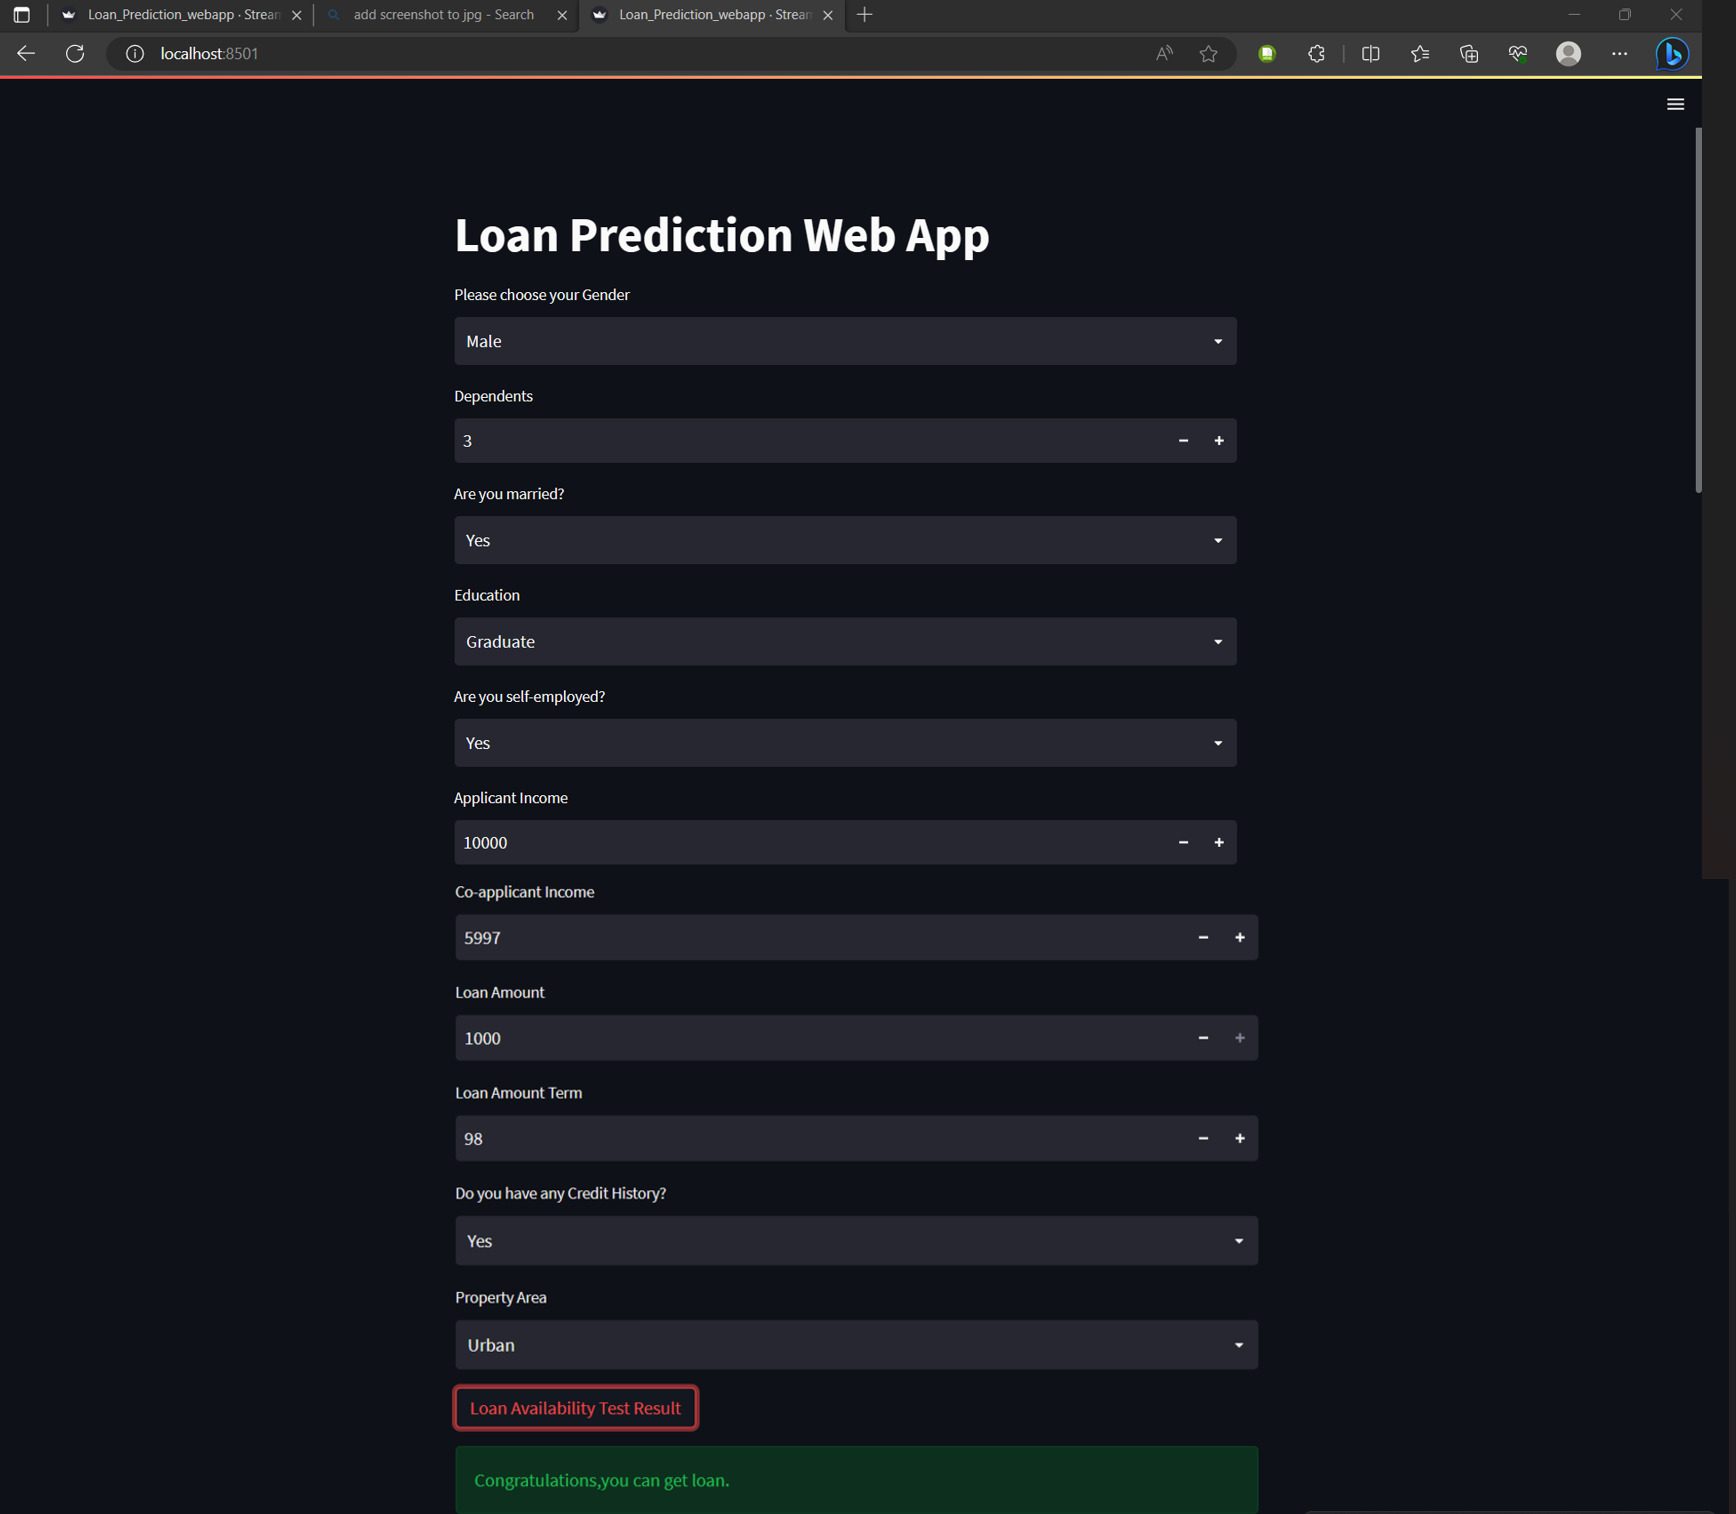This screenshot has width=1736, height=1514.
Task: Click the address bar showing localhost:8501
Action: [208, 54]
